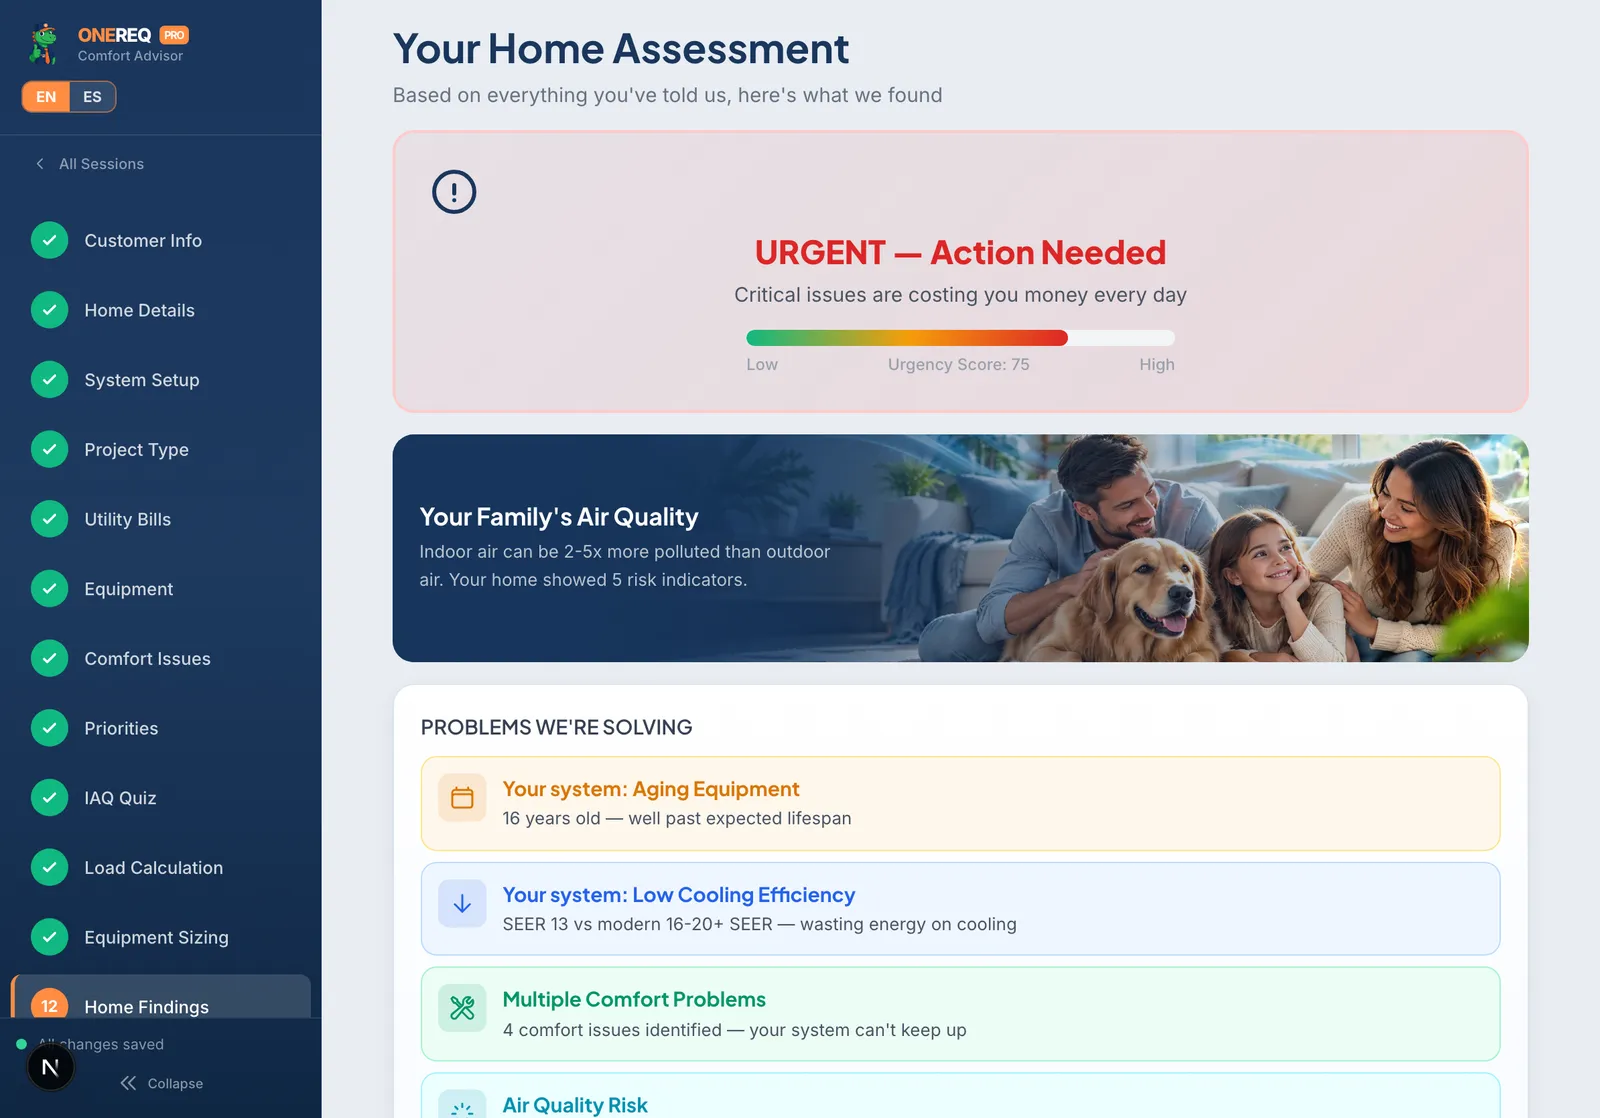The height and width of the screenshot is (1118, 1600).
Task: Click the green checkmark beside Home Details
Action: coord(50,310)
